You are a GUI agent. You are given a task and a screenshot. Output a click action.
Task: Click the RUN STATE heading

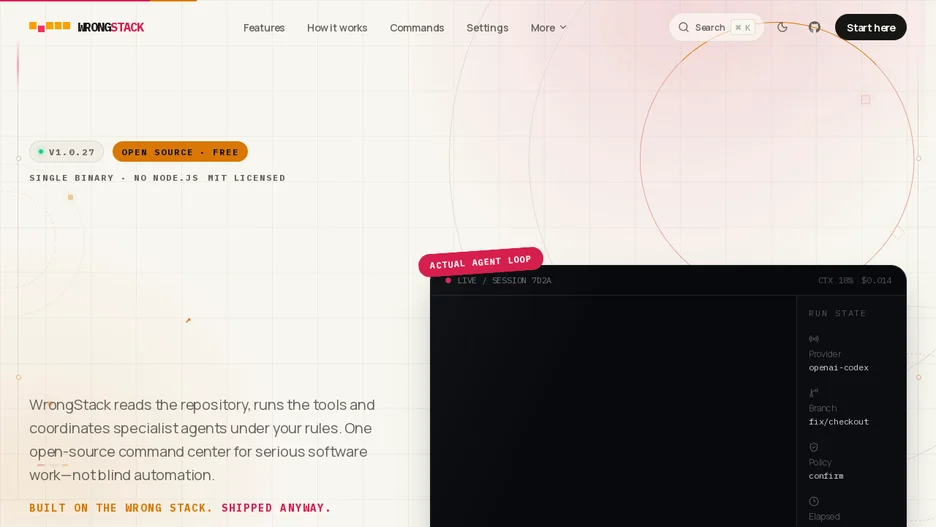tap(837, 313)
